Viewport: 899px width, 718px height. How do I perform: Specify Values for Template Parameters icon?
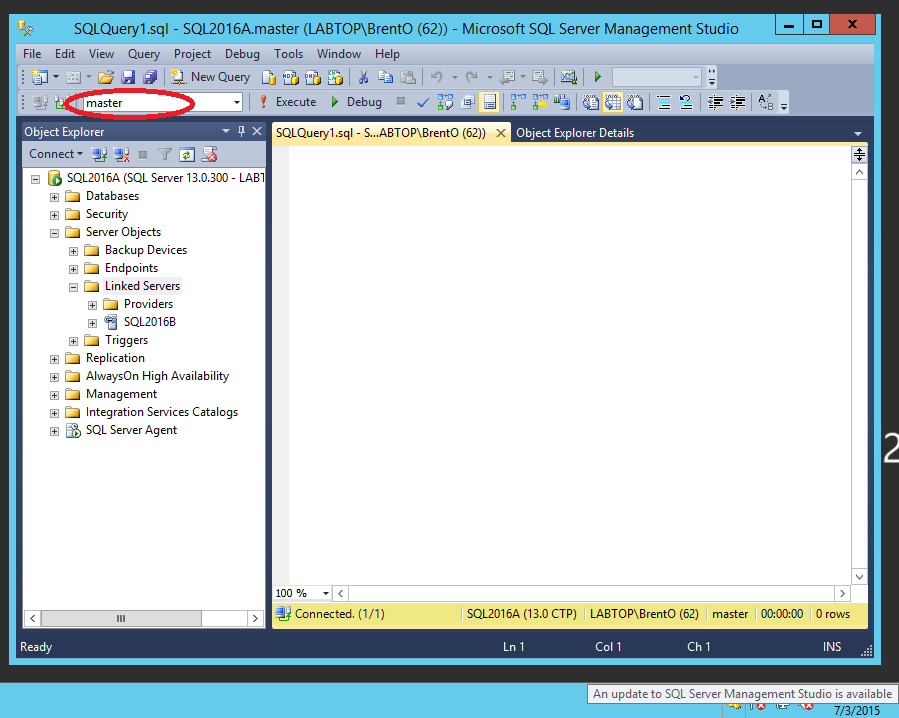click(x=765, y=103)
